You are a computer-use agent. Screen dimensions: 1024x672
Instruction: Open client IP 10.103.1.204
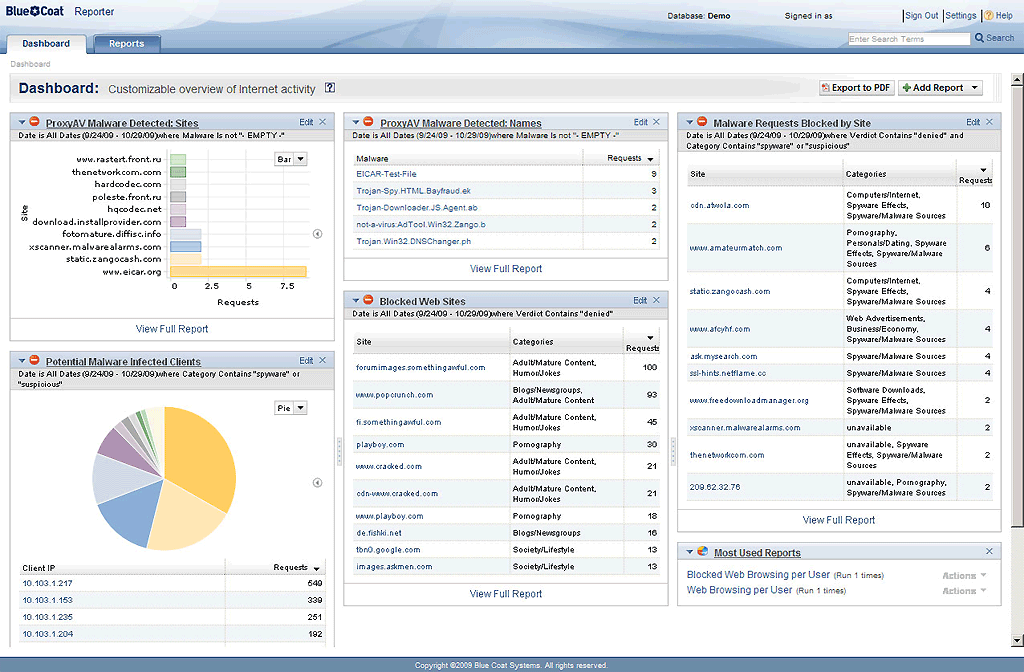tap(48, 634)
